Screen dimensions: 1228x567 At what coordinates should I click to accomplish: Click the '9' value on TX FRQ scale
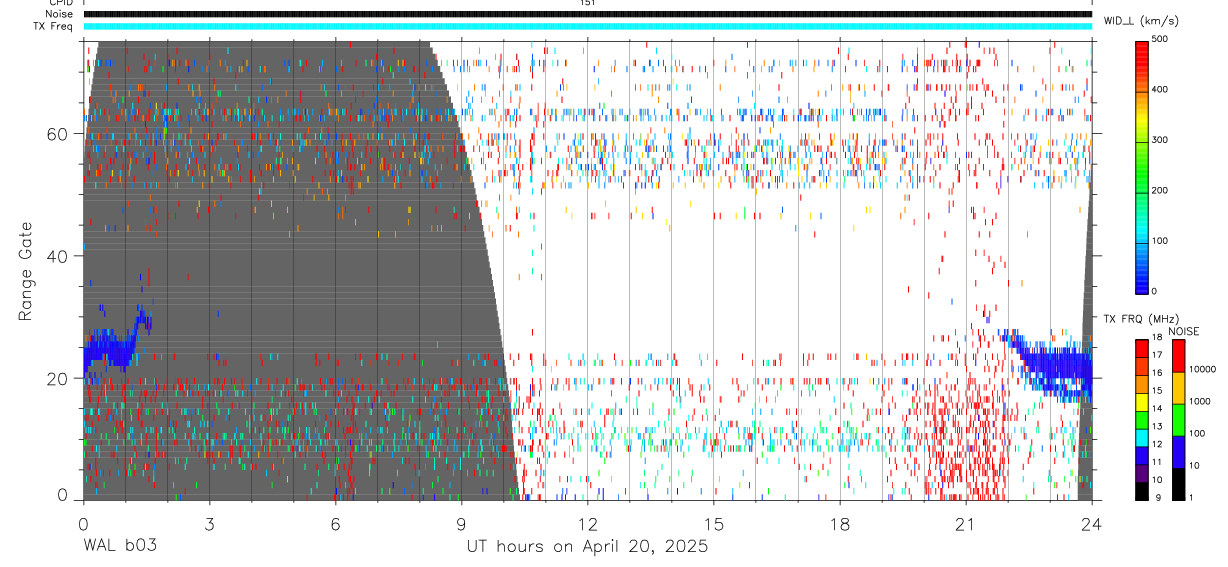click(x=1158, y=498)
